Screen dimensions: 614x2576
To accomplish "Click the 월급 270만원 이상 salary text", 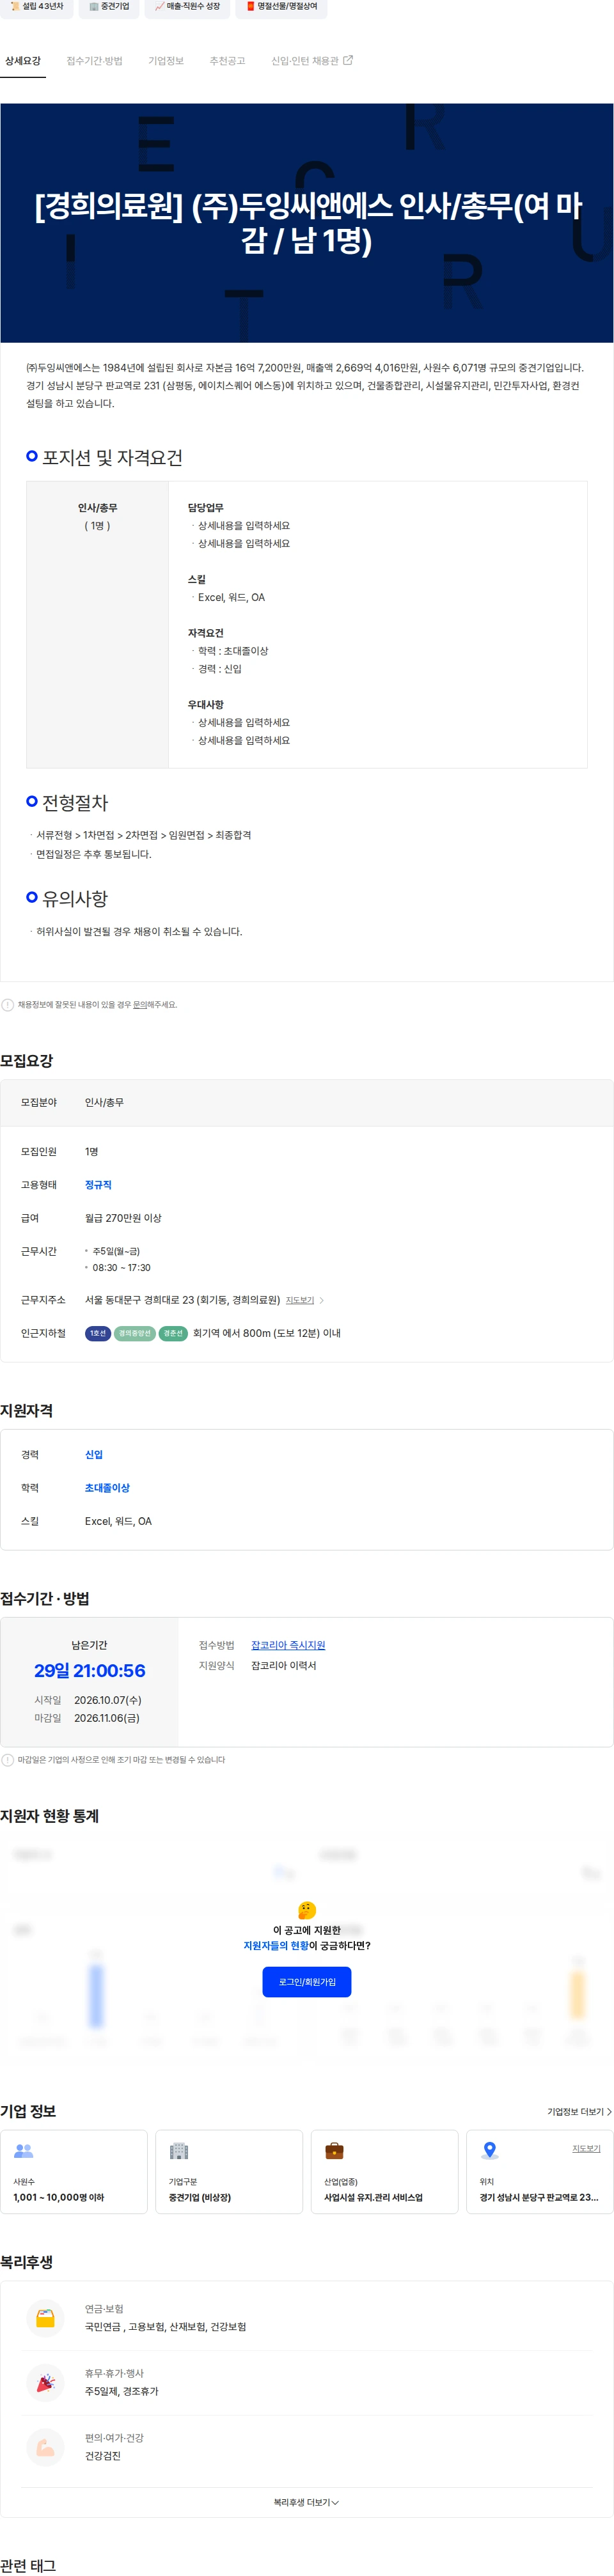I will pyautogui.click(x=123, y=1218).
